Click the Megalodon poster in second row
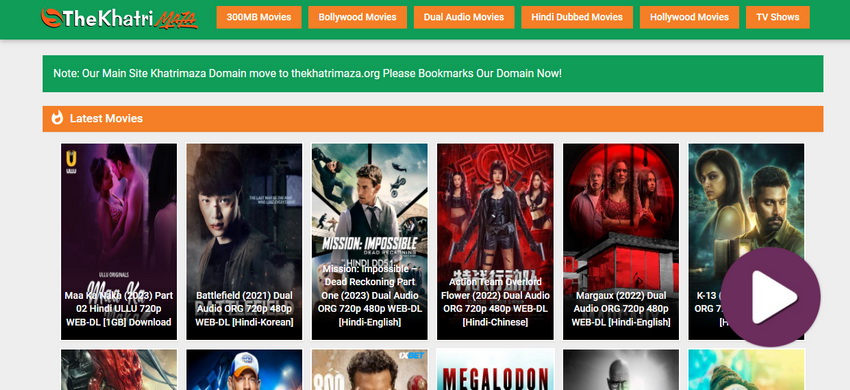The width and height of the screenshot is (850, 390). (495, 370)
